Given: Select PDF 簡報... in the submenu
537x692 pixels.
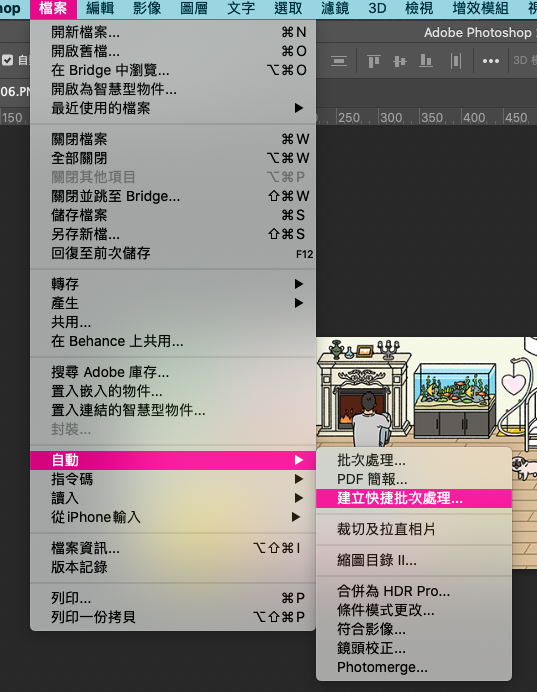Looking at the screenshot, I should (414, 479).
